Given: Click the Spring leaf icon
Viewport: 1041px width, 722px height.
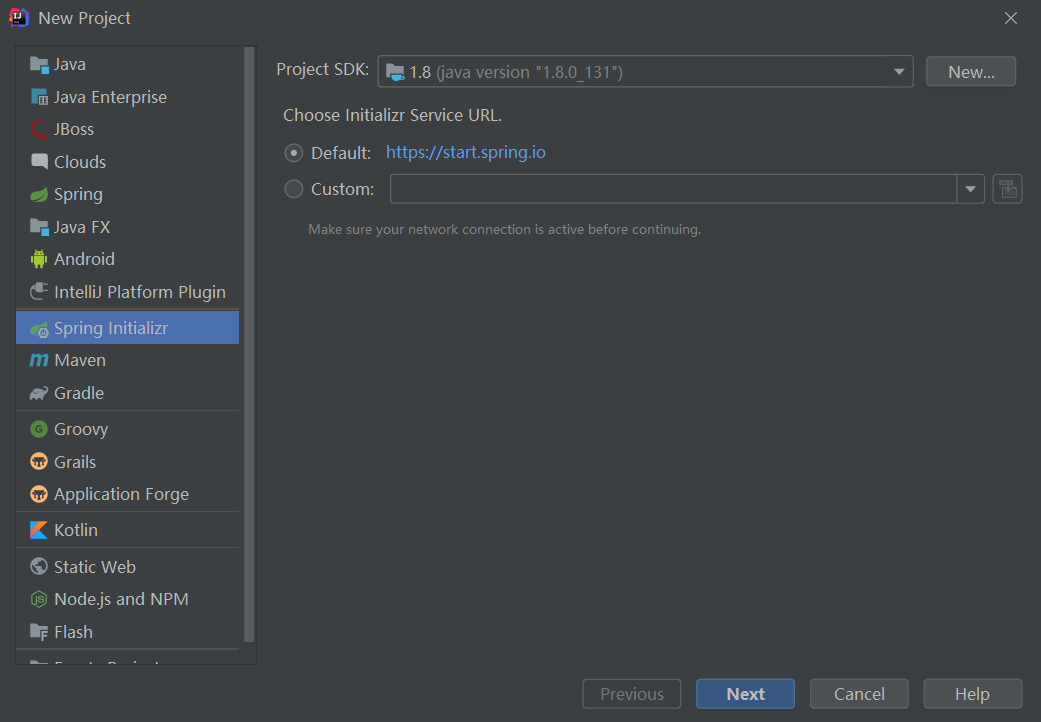Looking at the screenshot, I should [39, 194].
